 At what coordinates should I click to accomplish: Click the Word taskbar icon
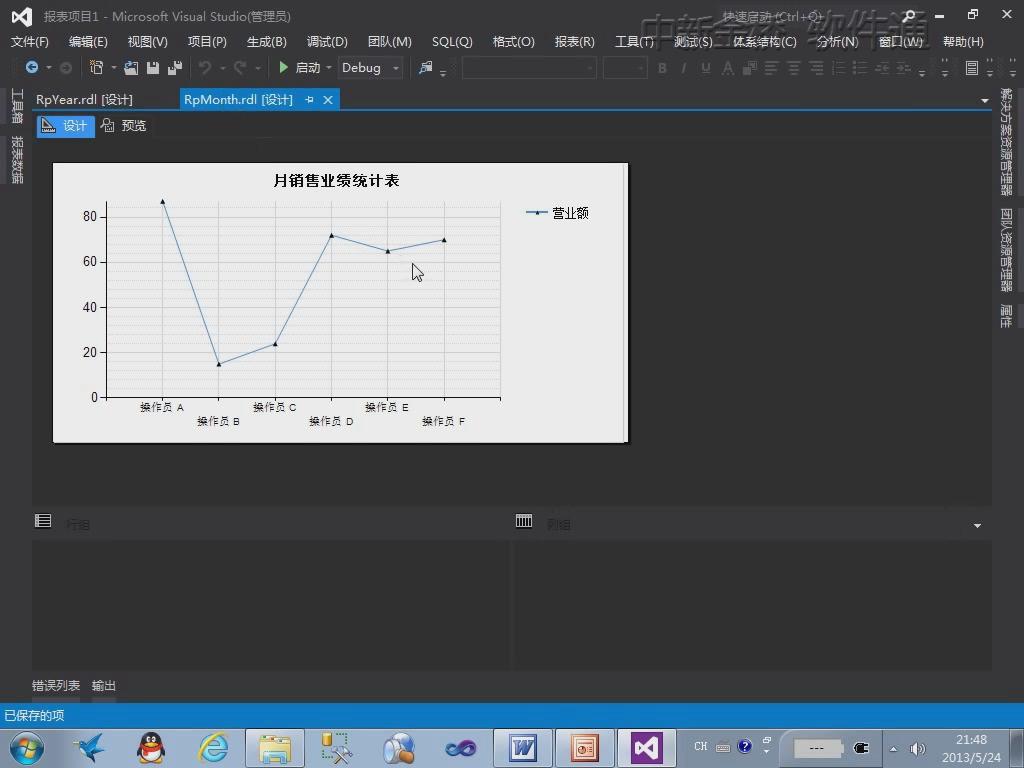(x=523, y=748)
